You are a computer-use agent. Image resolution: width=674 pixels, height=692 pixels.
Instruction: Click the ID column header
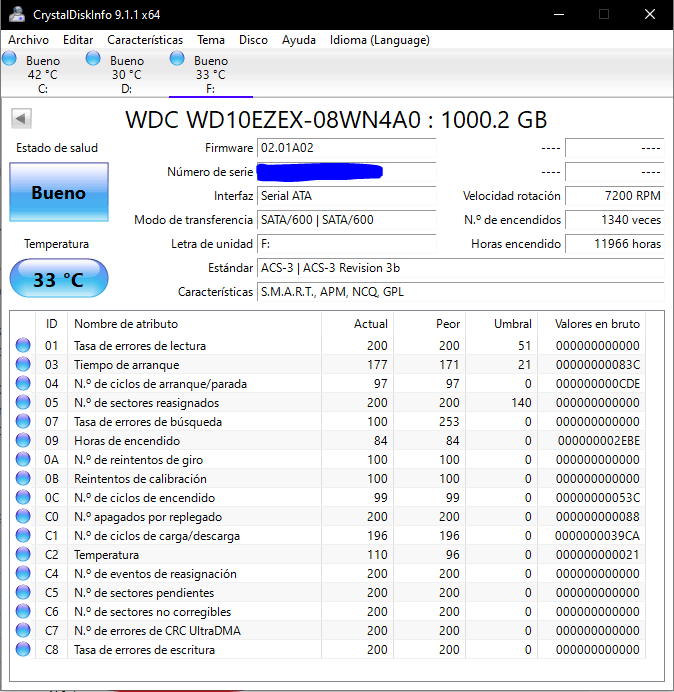tap(52, 323)
